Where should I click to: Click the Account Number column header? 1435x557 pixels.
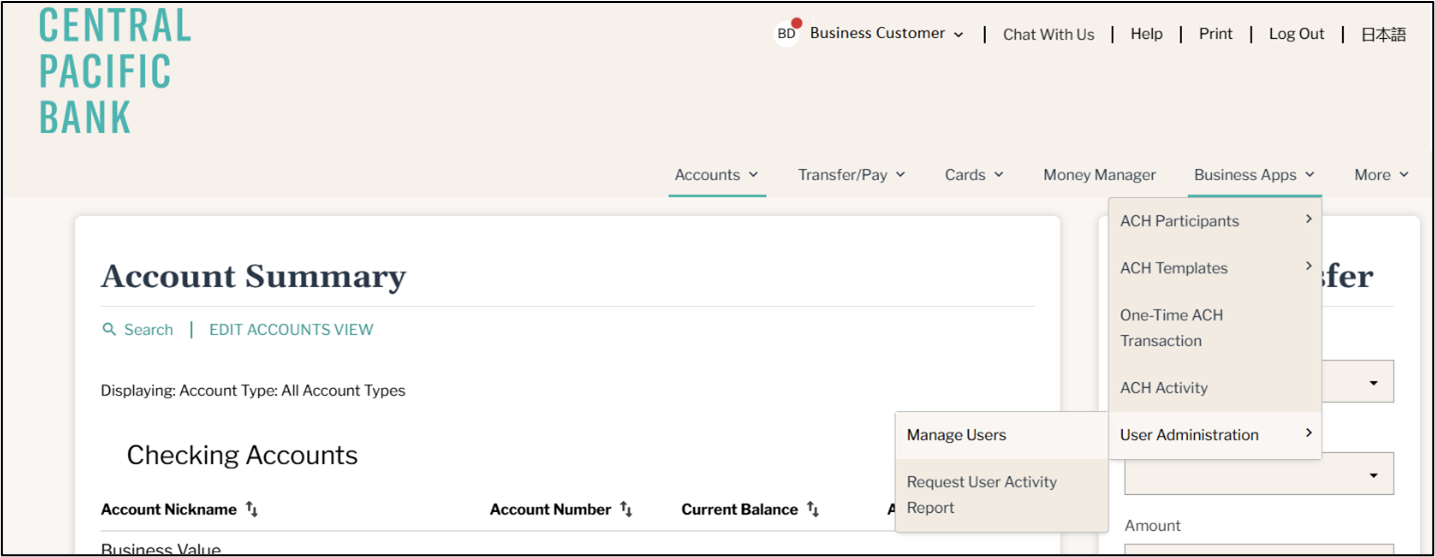click(x=550, y=510)
